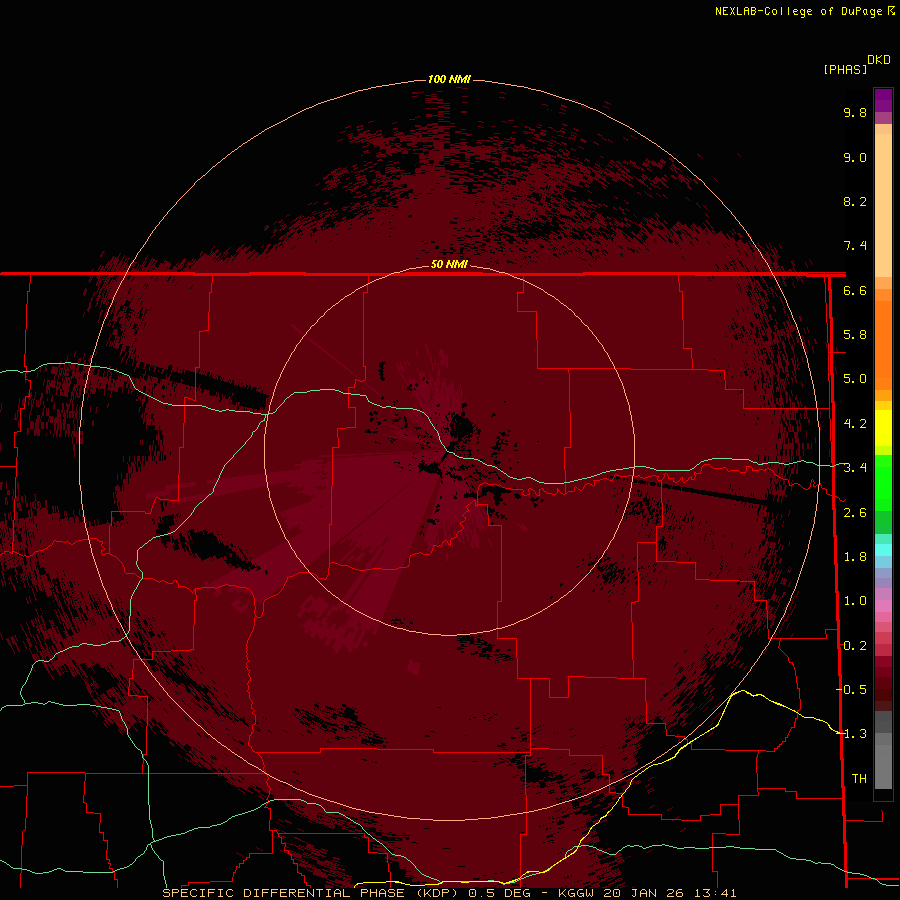Select the 1.8 legend value
The width and height of the screenshot is (900, 900).
855,557
